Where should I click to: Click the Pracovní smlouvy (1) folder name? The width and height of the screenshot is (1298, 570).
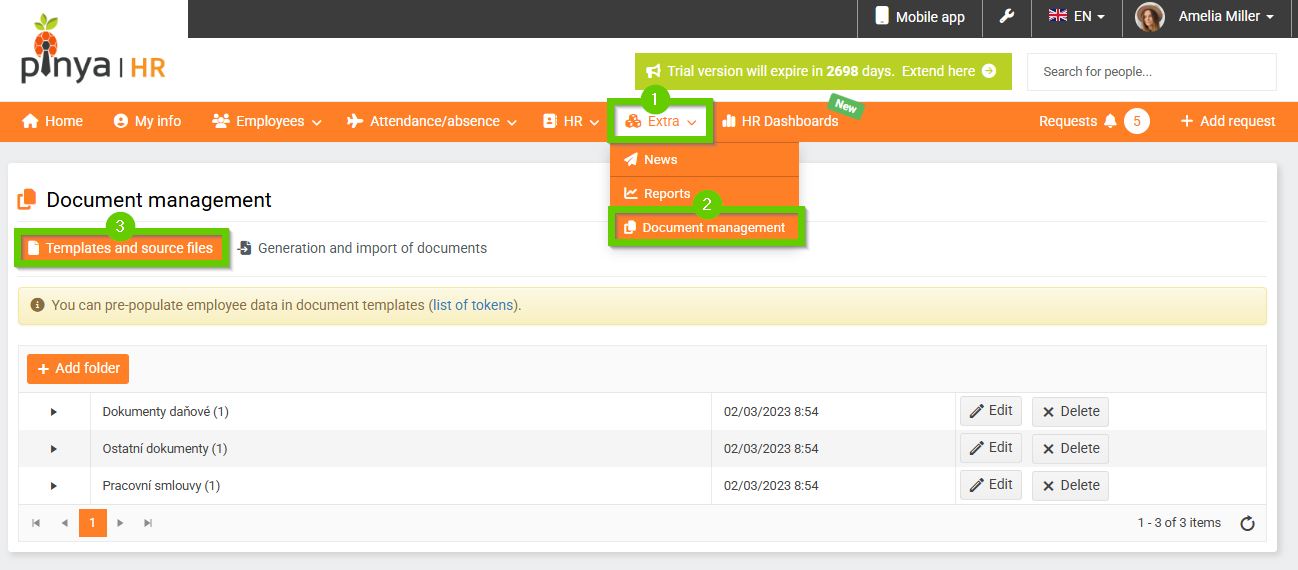coord(161,486)
